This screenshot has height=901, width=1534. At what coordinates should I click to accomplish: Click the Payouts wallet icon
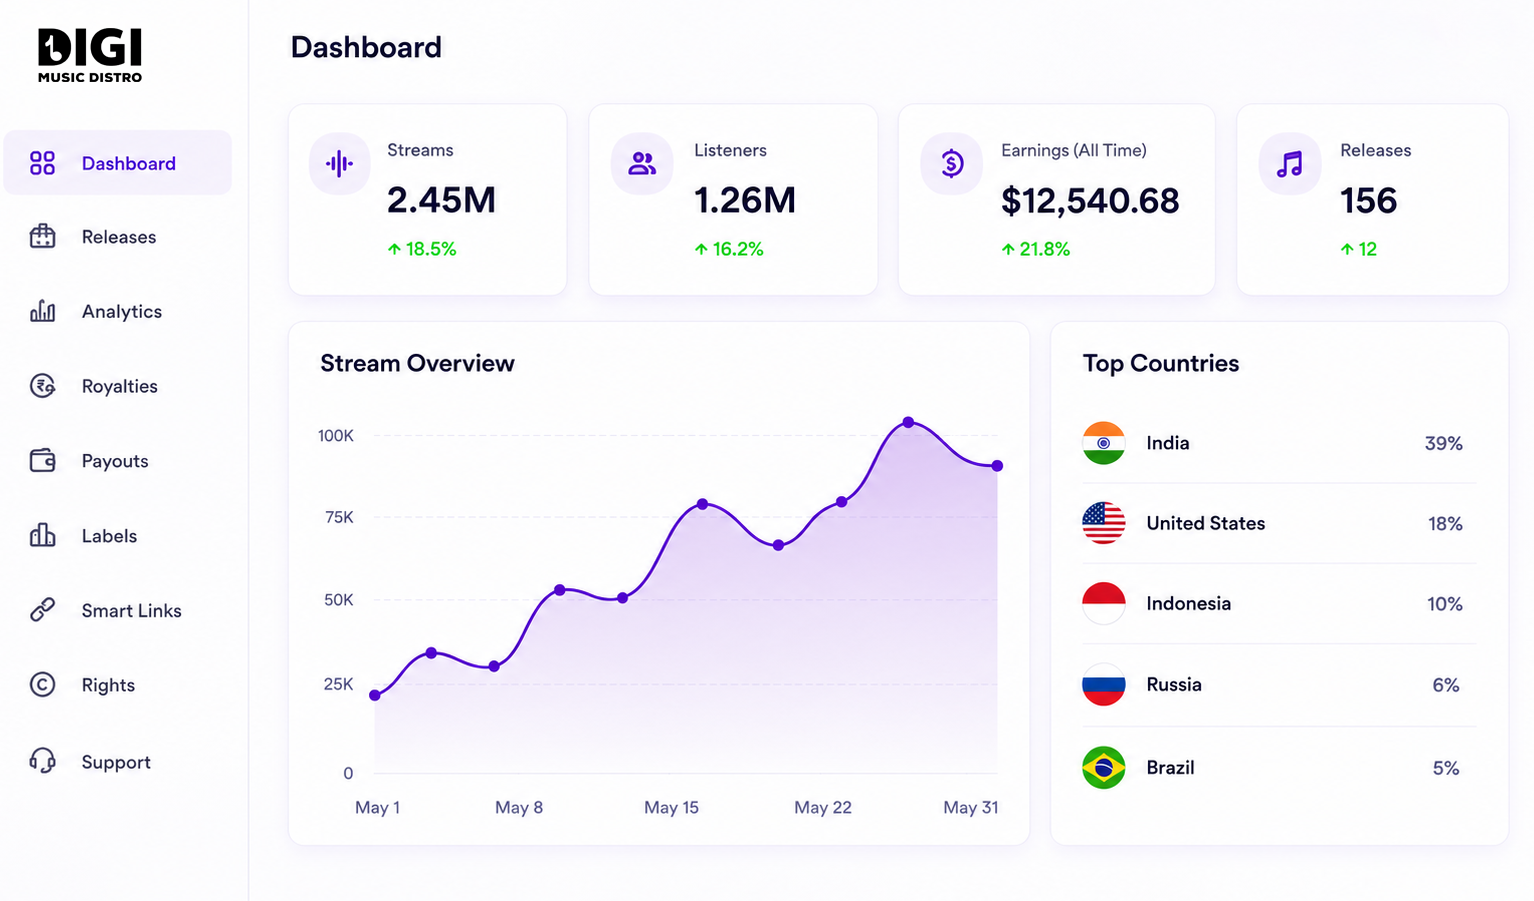(x=42, y=460)
